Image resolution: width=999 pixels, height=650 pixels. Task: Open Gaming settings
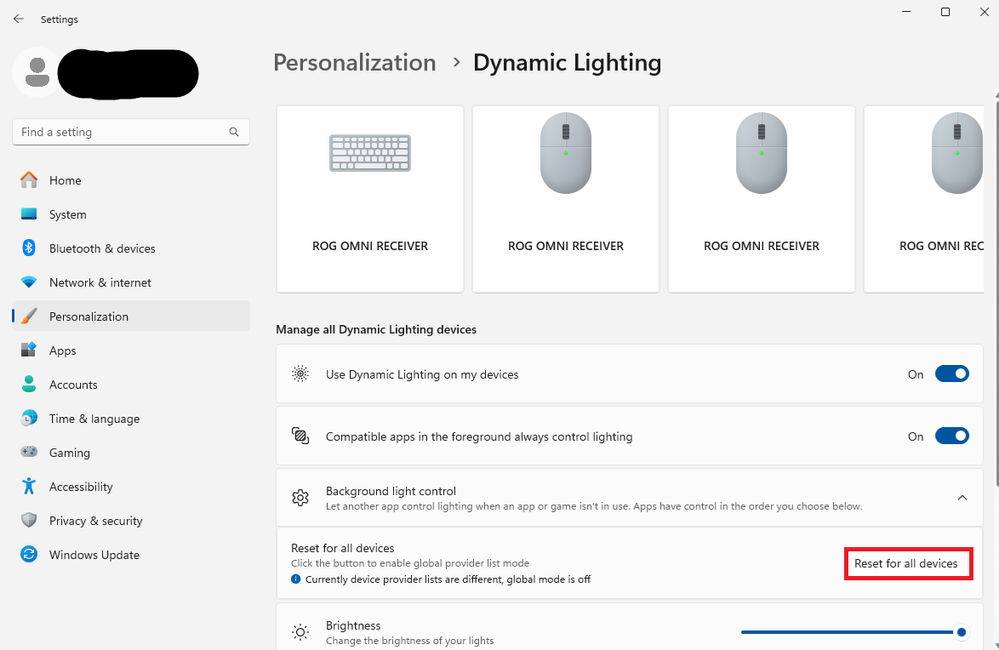tap(131, 452)
